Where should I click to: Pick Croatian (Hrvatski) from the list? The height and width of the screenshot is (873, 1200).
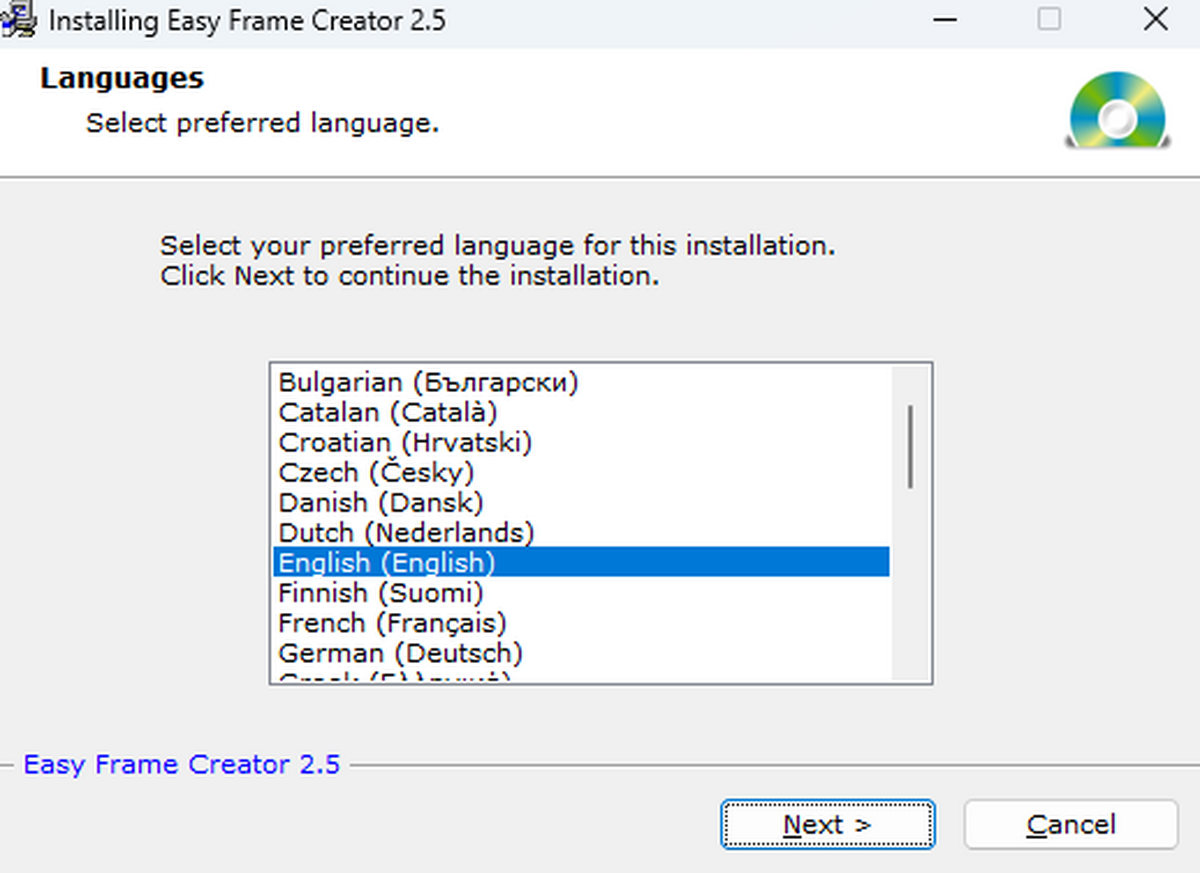pos(581,442)
